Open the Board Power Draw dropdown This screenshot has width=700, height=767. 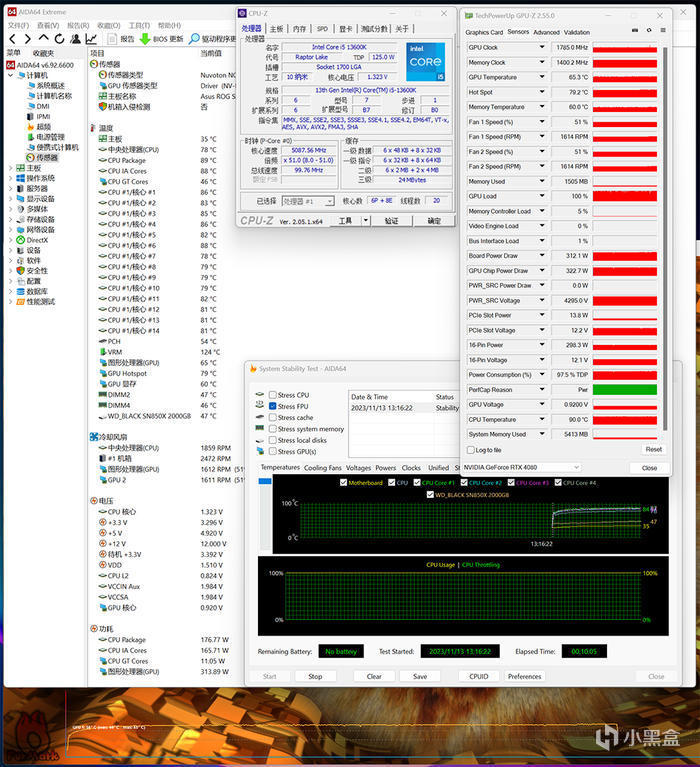click(x=542, y=255)
